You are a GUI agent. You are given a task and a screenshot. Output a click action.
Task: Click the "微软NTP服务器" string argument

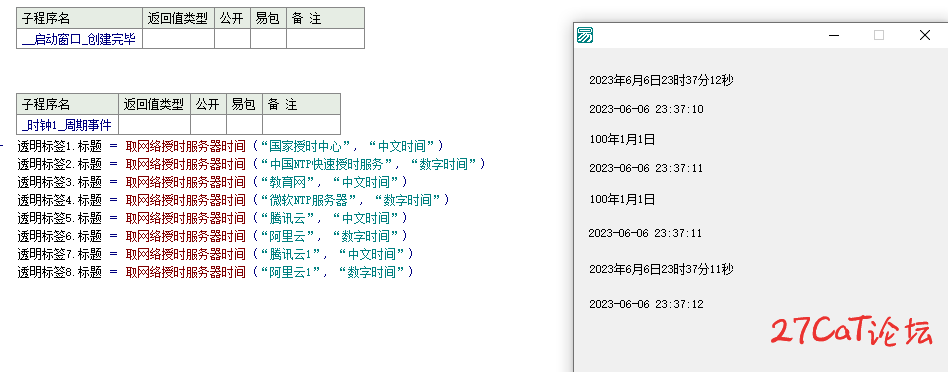310,200
